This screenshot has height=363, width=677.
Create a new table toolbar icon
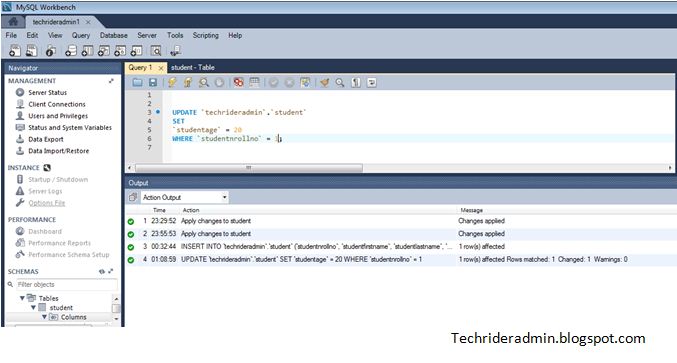(x=87, y=51)
